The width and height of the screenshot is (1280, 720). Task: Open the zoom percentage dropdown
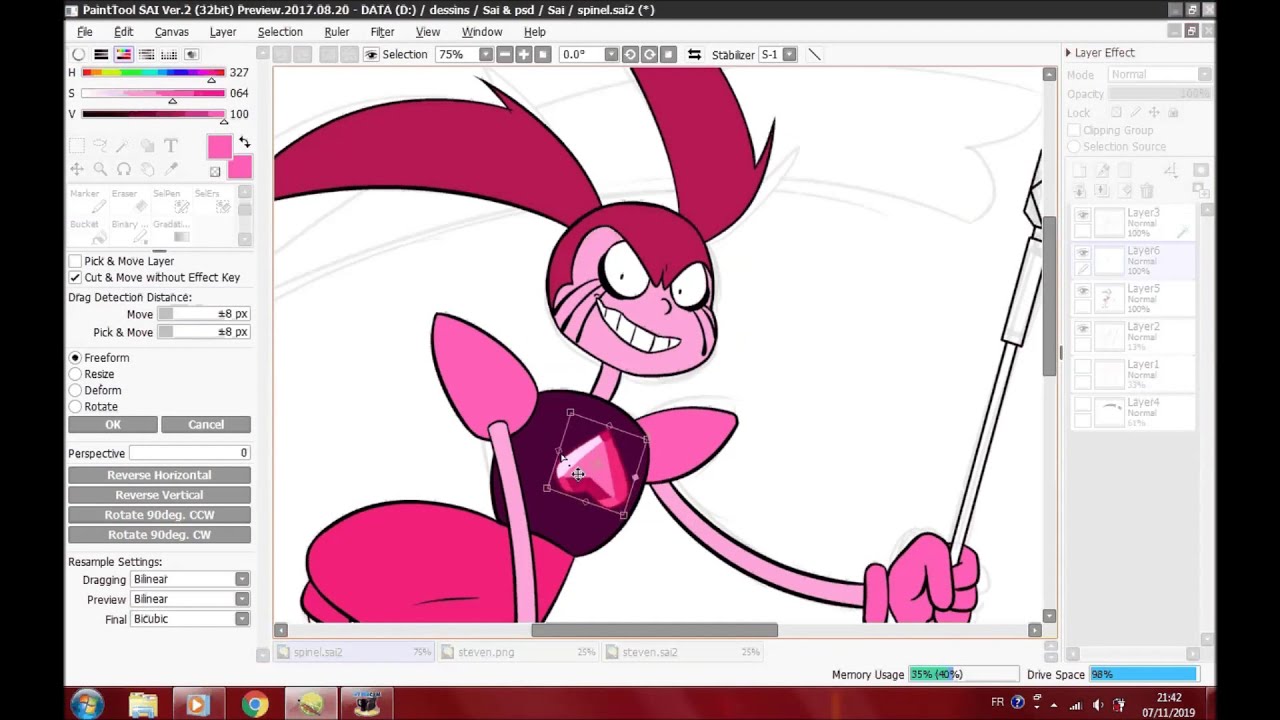pyautogui.click(x=485, y=54)
